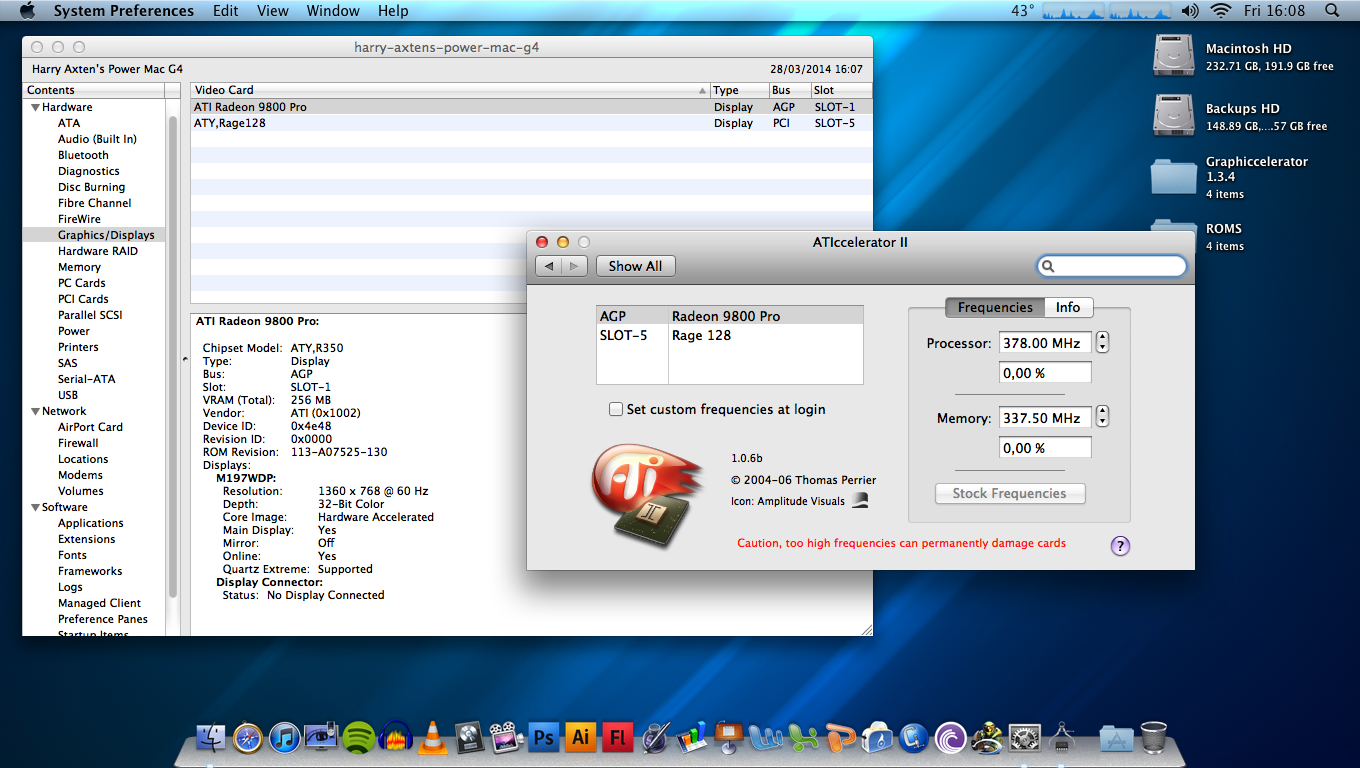
Task: Sort by the Video Card column header
Action: (450, 90)
